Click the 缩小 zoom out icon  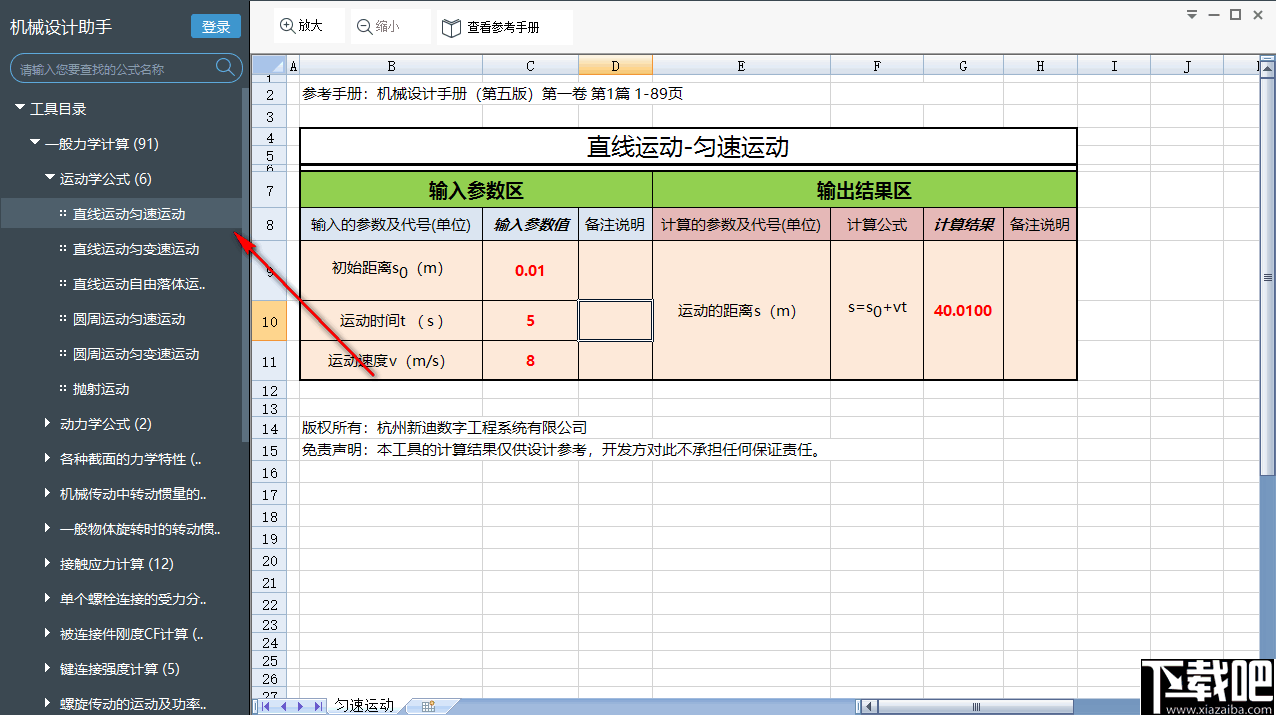pos(365,25)
